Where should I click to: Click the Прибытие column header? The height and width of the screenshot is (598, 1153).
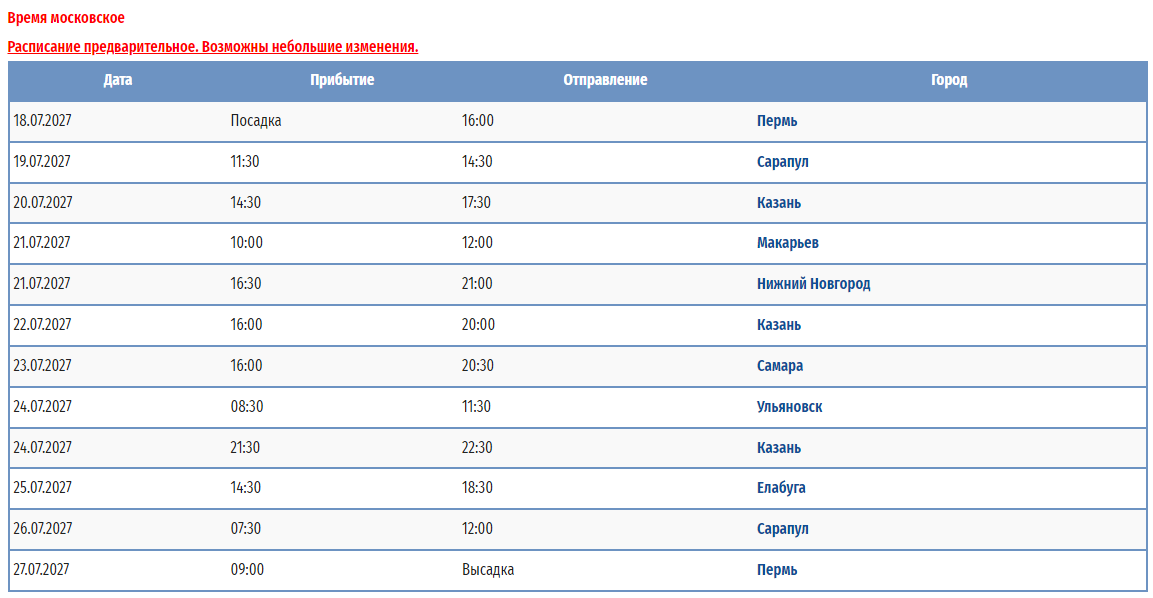(x=342, y=80)
